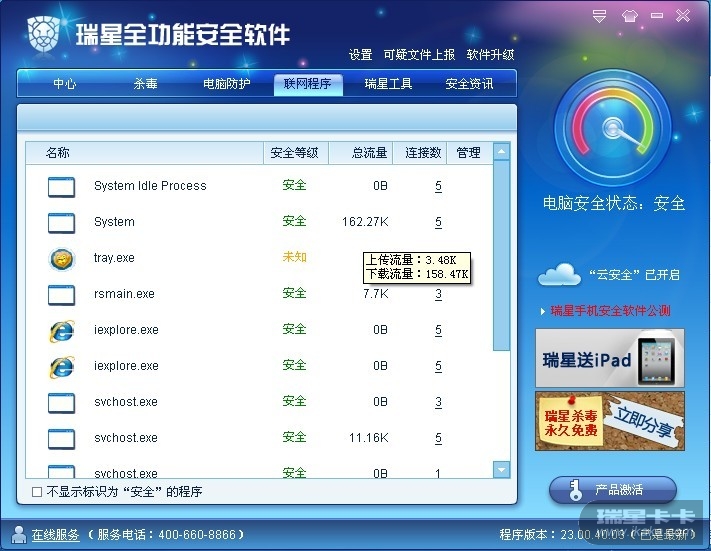Open the main menu dropdown icon in title bar
Image resolution: width=711 pixels, height=551 pixels.
(x=599, y=16)
